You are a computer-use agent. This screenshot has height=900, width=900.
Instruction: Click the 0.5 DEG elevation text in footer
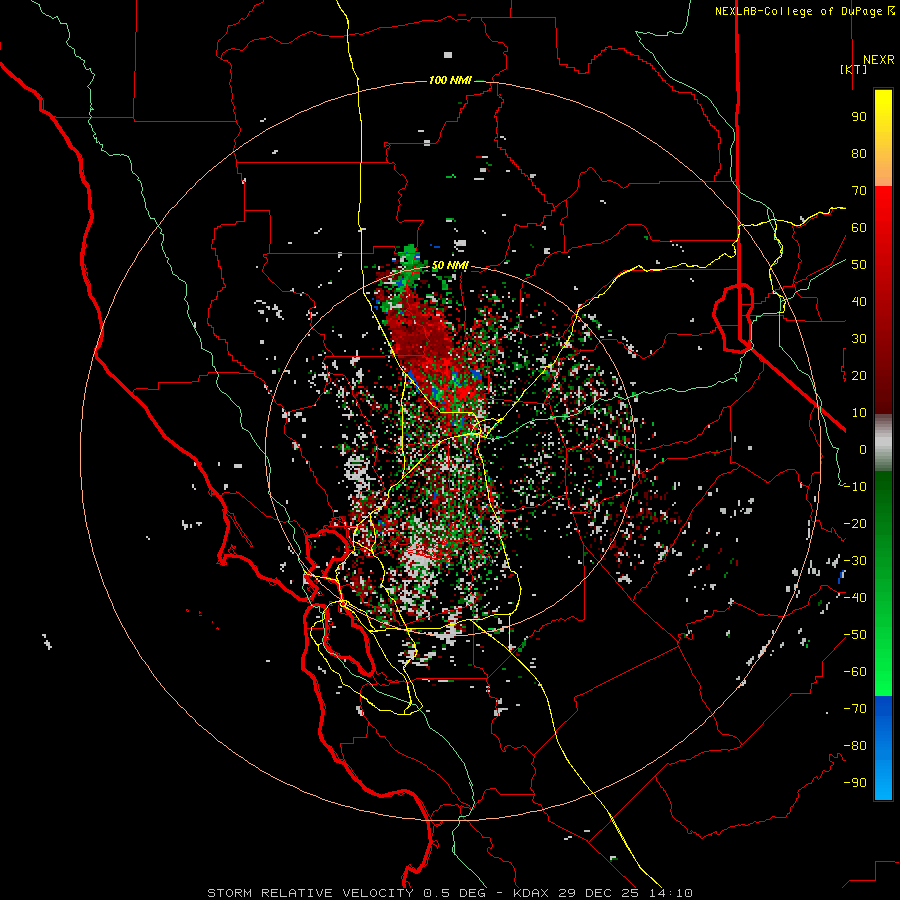point(455,893)
